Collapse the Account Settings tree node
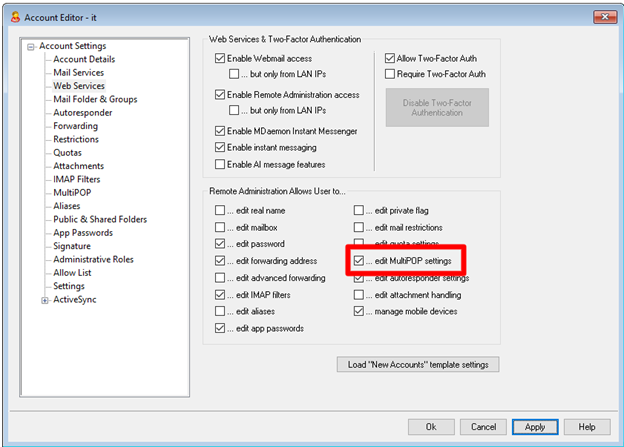 pyautogui.click(x=31, y=46)
